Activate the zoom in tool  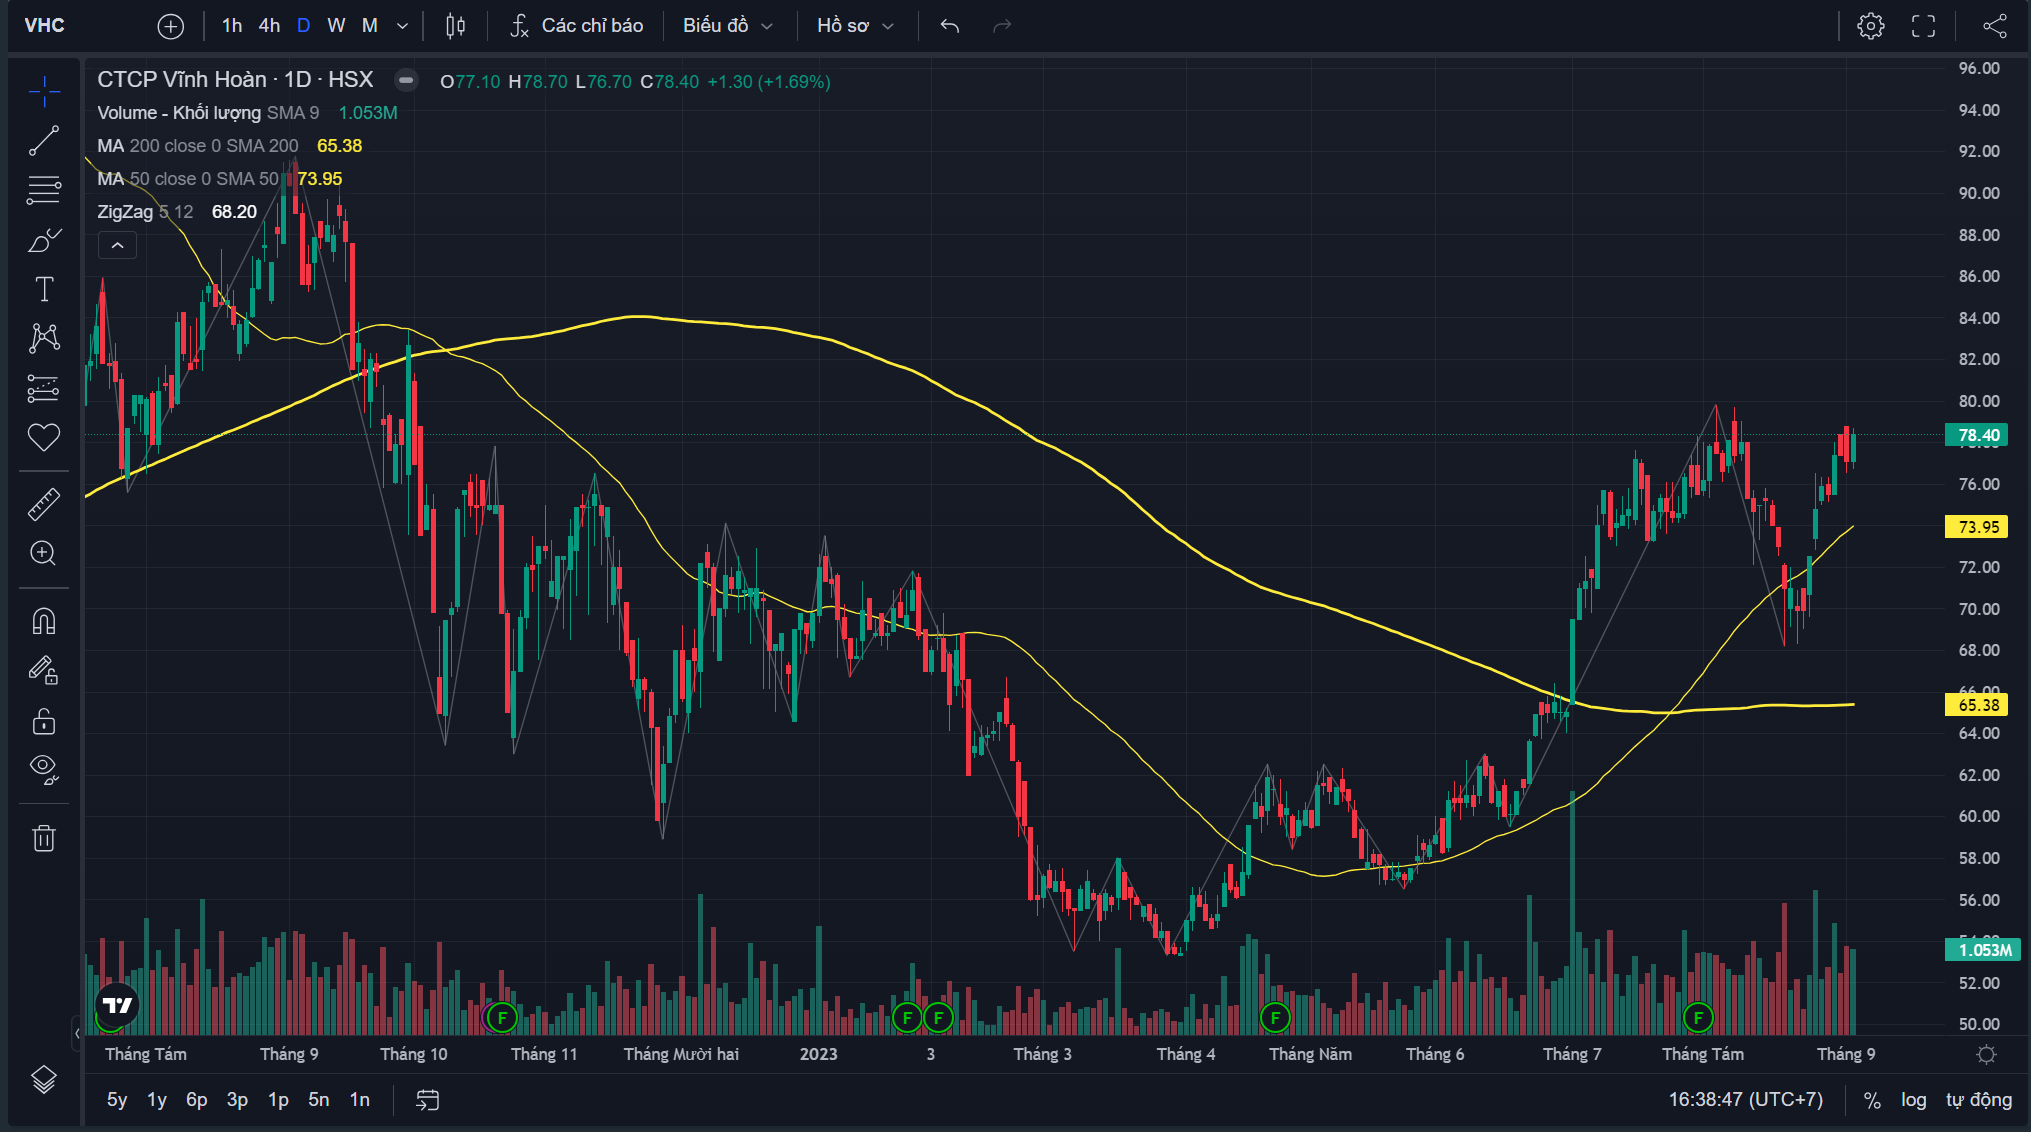(x=43, y=553)
